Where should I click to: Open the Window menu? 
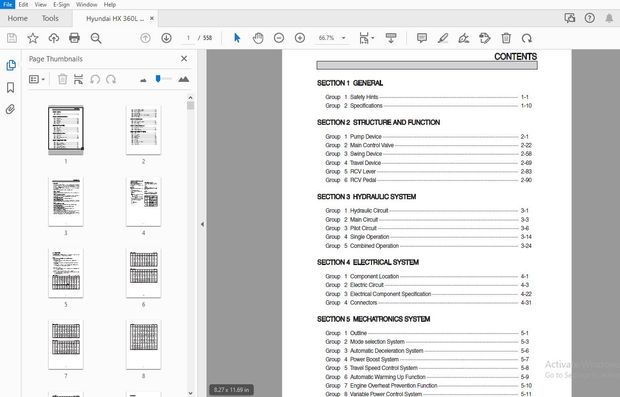87,5
